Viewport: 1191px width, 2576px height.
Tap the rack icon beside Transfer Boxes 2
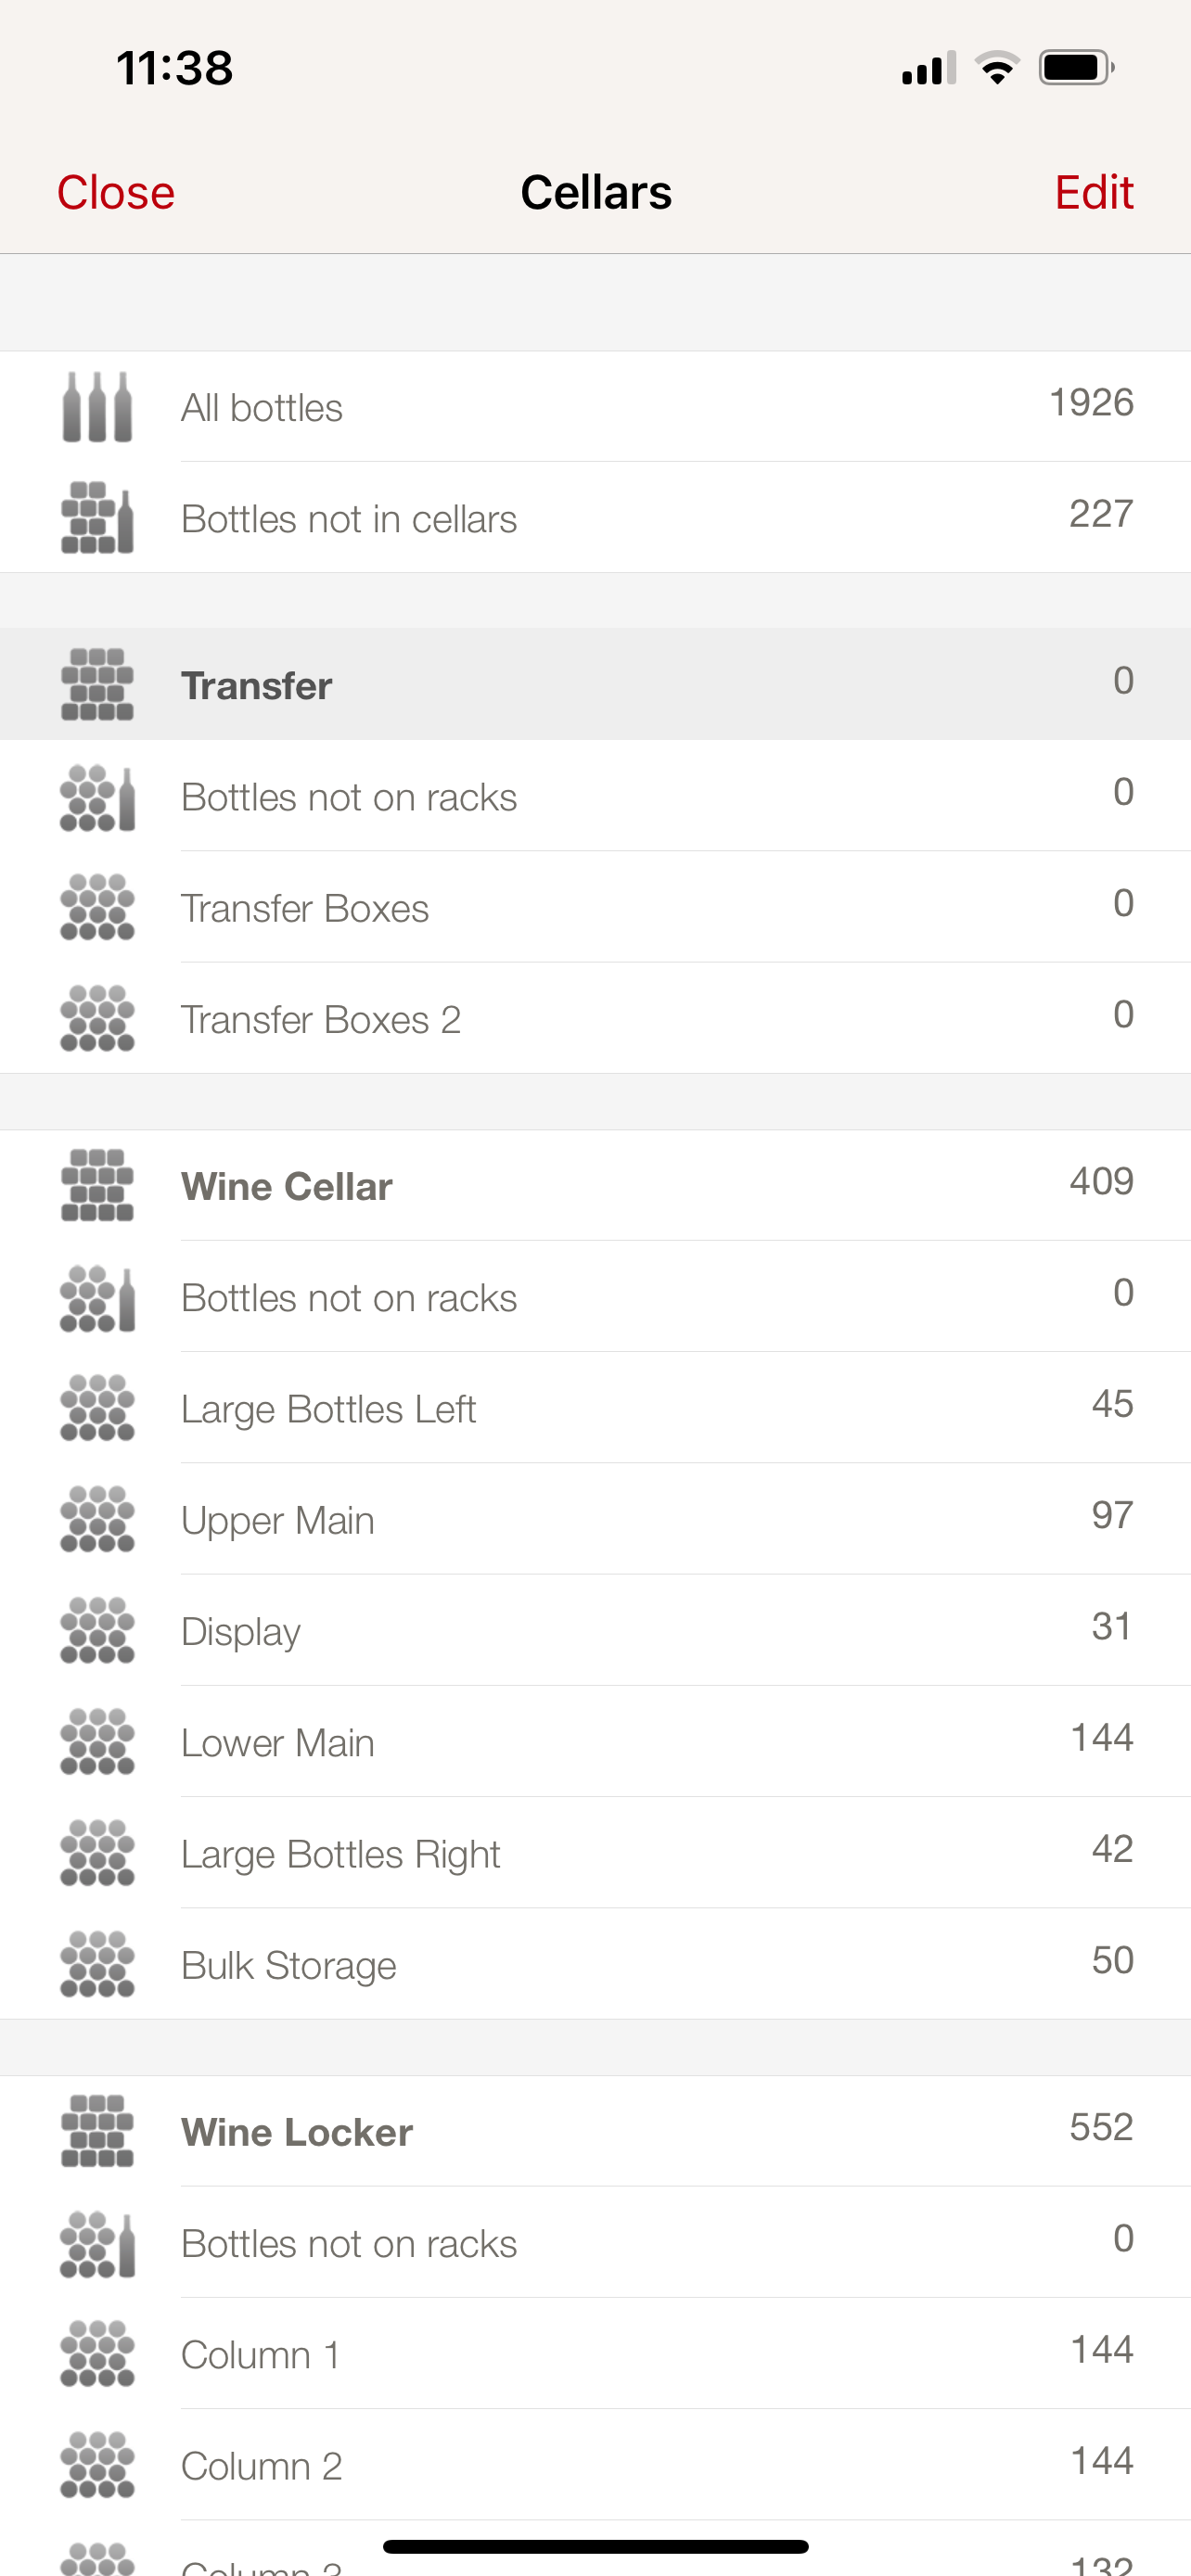point(97,1019)
